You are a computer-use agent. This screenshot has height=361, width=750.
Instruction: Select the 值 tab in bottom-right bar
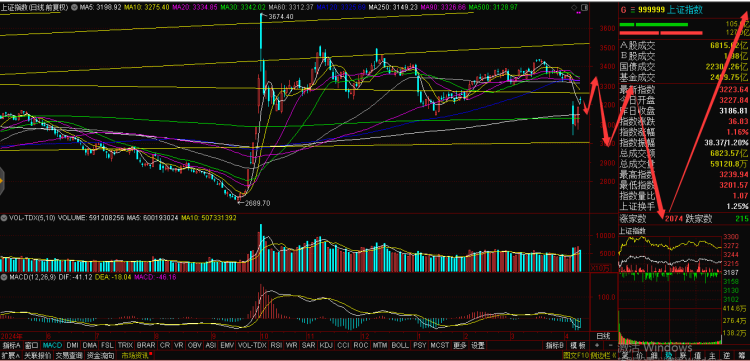696,356
